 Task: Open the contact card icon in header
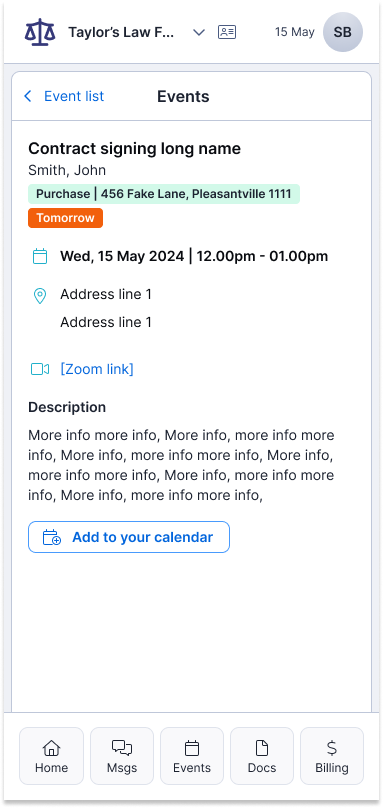point(227,32)
